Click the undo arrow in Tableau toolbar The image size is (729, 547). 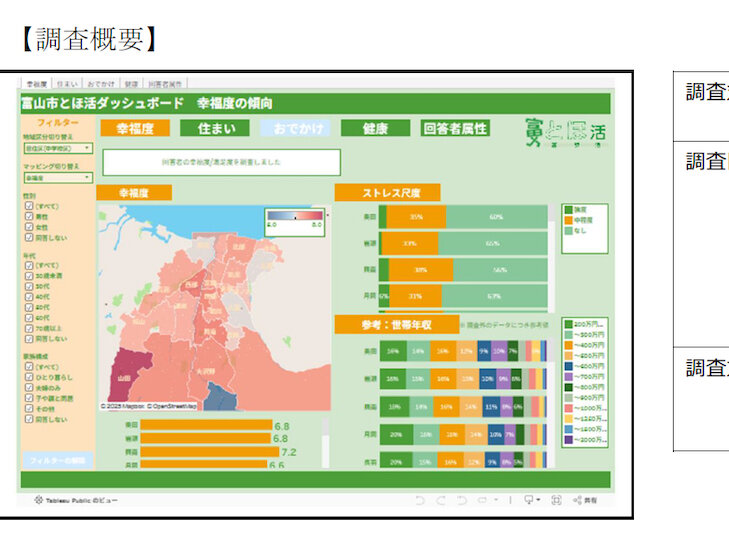pos(420,499)
